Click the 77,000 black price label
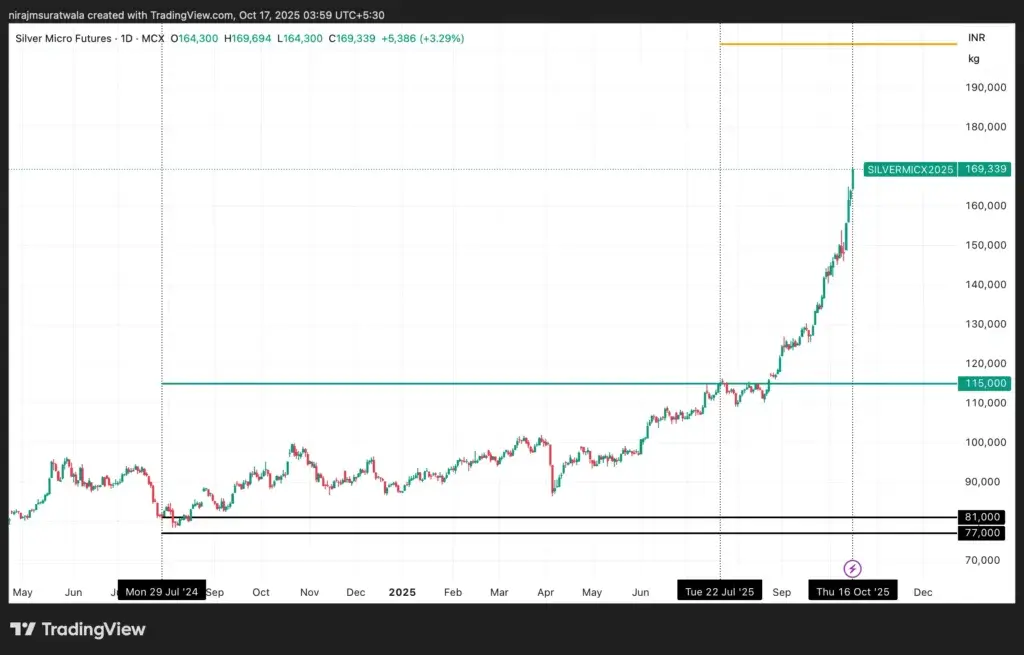The height and width of the screenshot is (655, 1024). (983, 533)
